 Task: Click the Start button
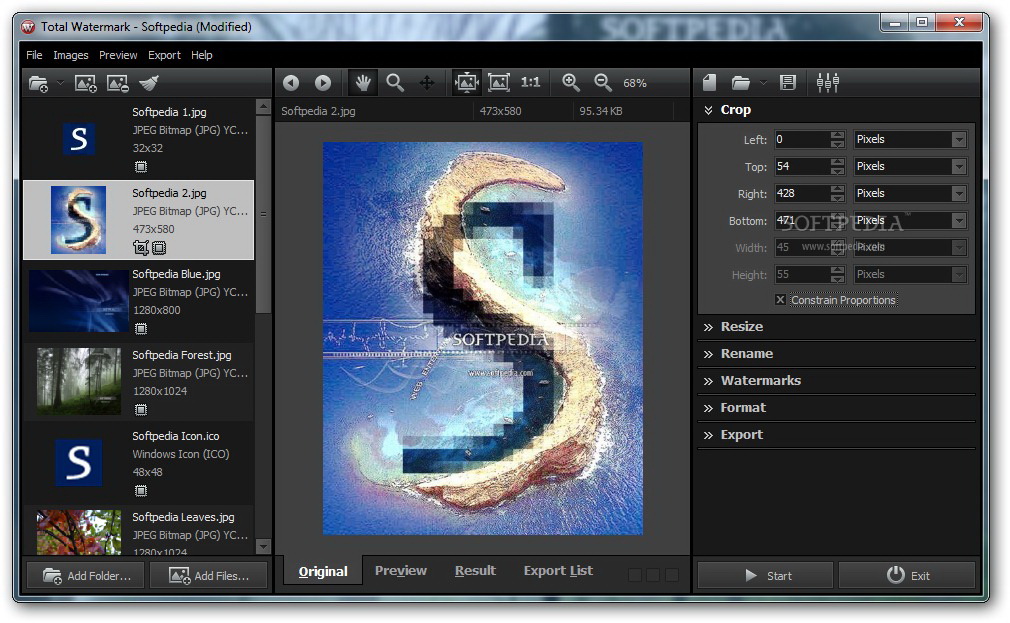coord(766,575)
